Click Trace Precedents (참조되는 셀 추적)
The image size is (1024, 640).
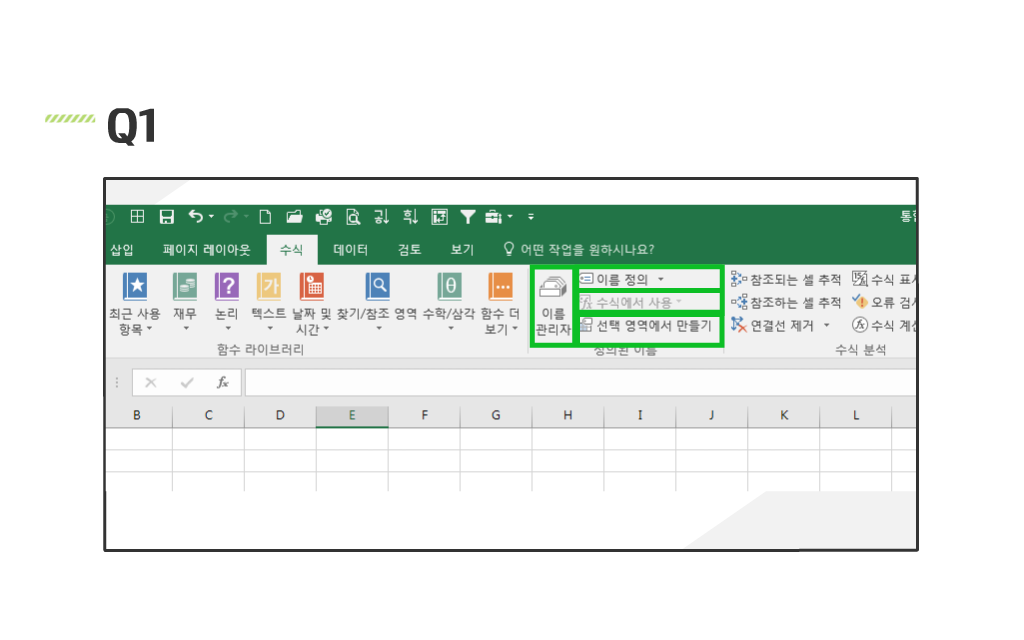tap(786, 279)
